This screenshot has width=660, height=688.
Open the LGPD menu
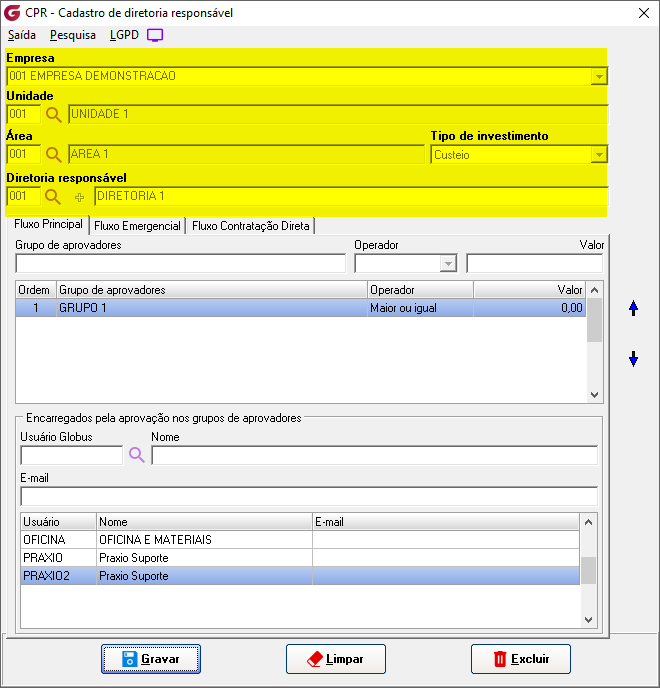pyautogui.click(x=124, y=35)
